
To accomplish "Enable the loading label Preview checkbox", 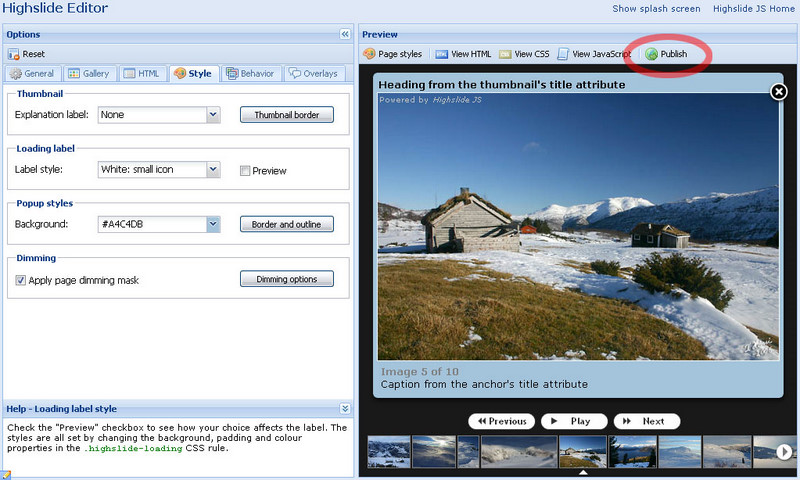I will pyautogui.click(x=245, y=171).
